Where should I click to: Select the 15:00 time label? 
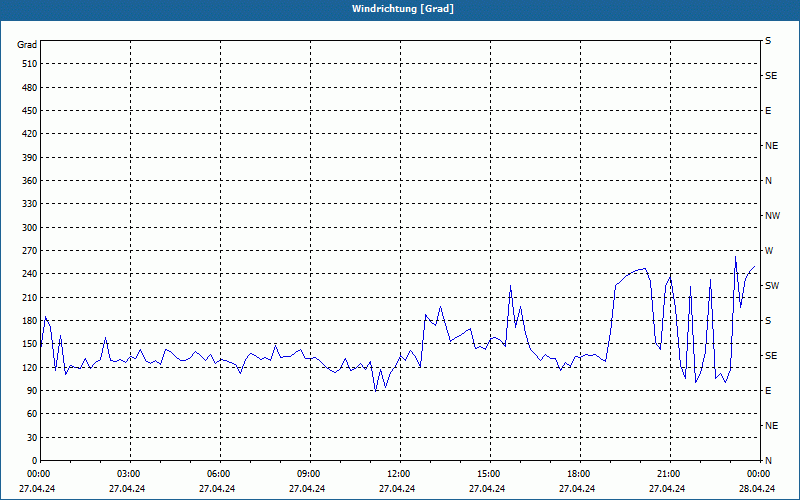tap(489, 474)
